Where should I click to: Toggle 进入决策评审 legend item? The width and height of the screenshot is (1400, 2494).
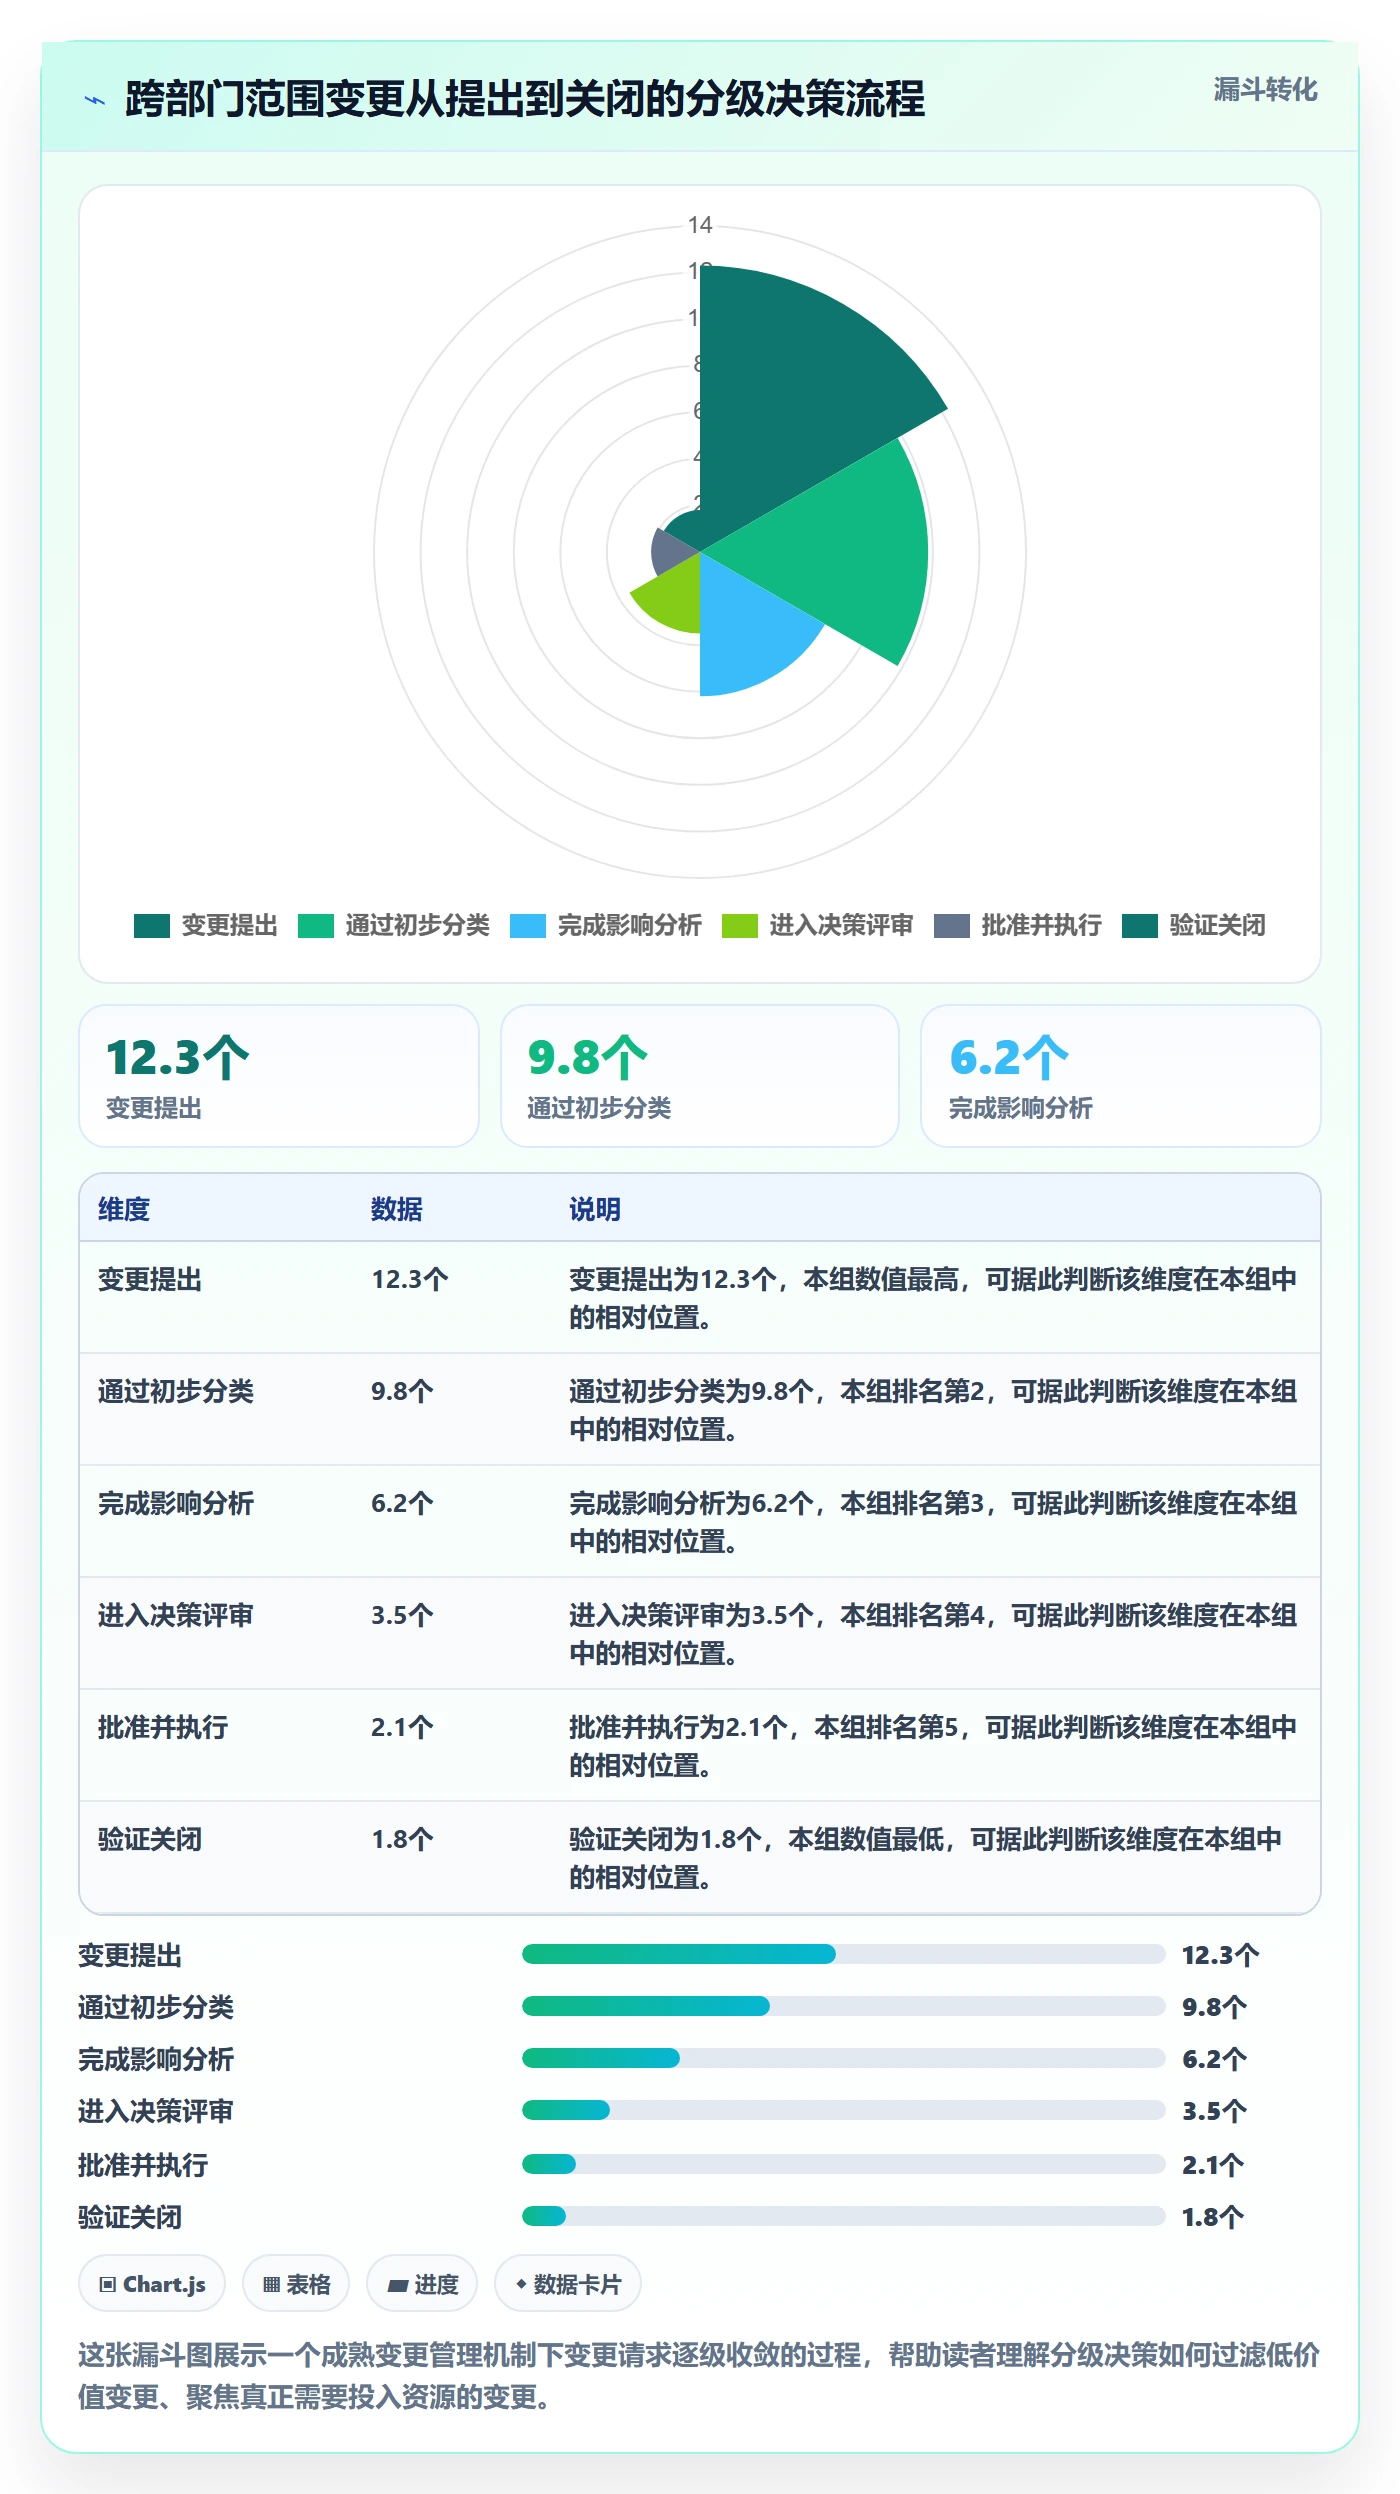817,926
